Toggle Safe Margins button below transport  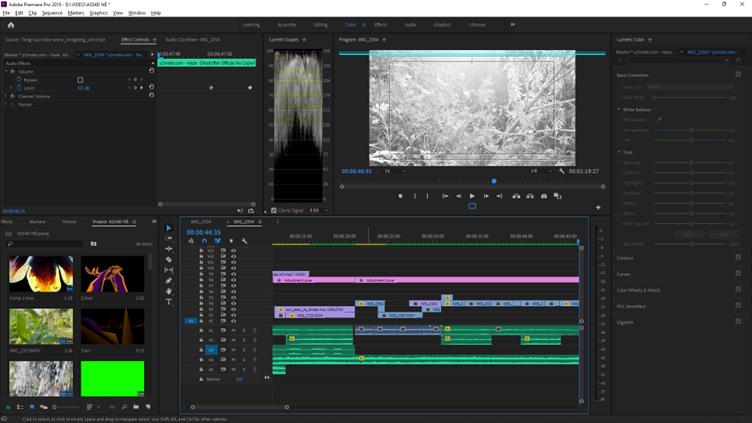point(472,206)
